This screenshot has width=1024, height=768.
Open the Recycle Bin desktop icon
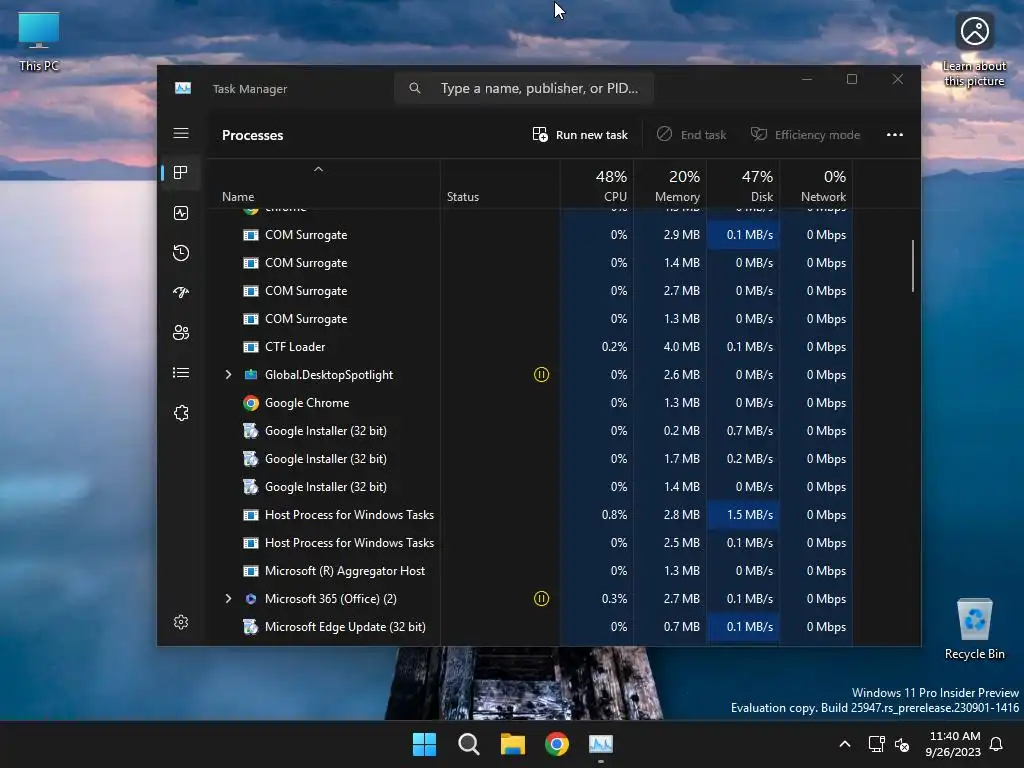click(974, 629)
